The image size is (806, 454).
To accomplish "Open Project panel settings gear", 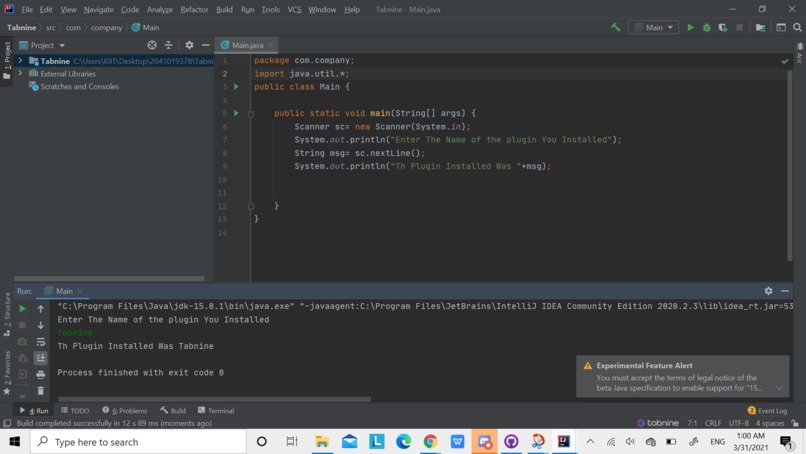I will tap(189, 45).
